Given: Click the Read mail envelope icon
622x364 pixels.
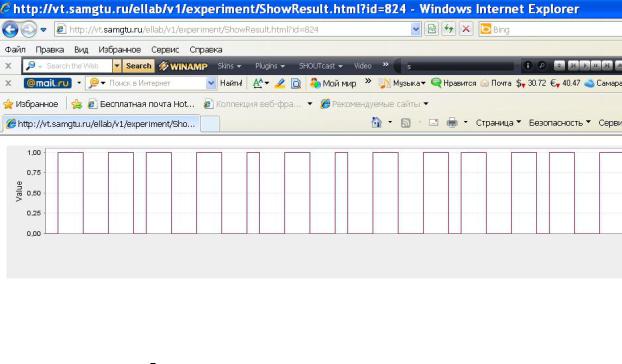Looking at the screenshot, I should tap(433, 123).
